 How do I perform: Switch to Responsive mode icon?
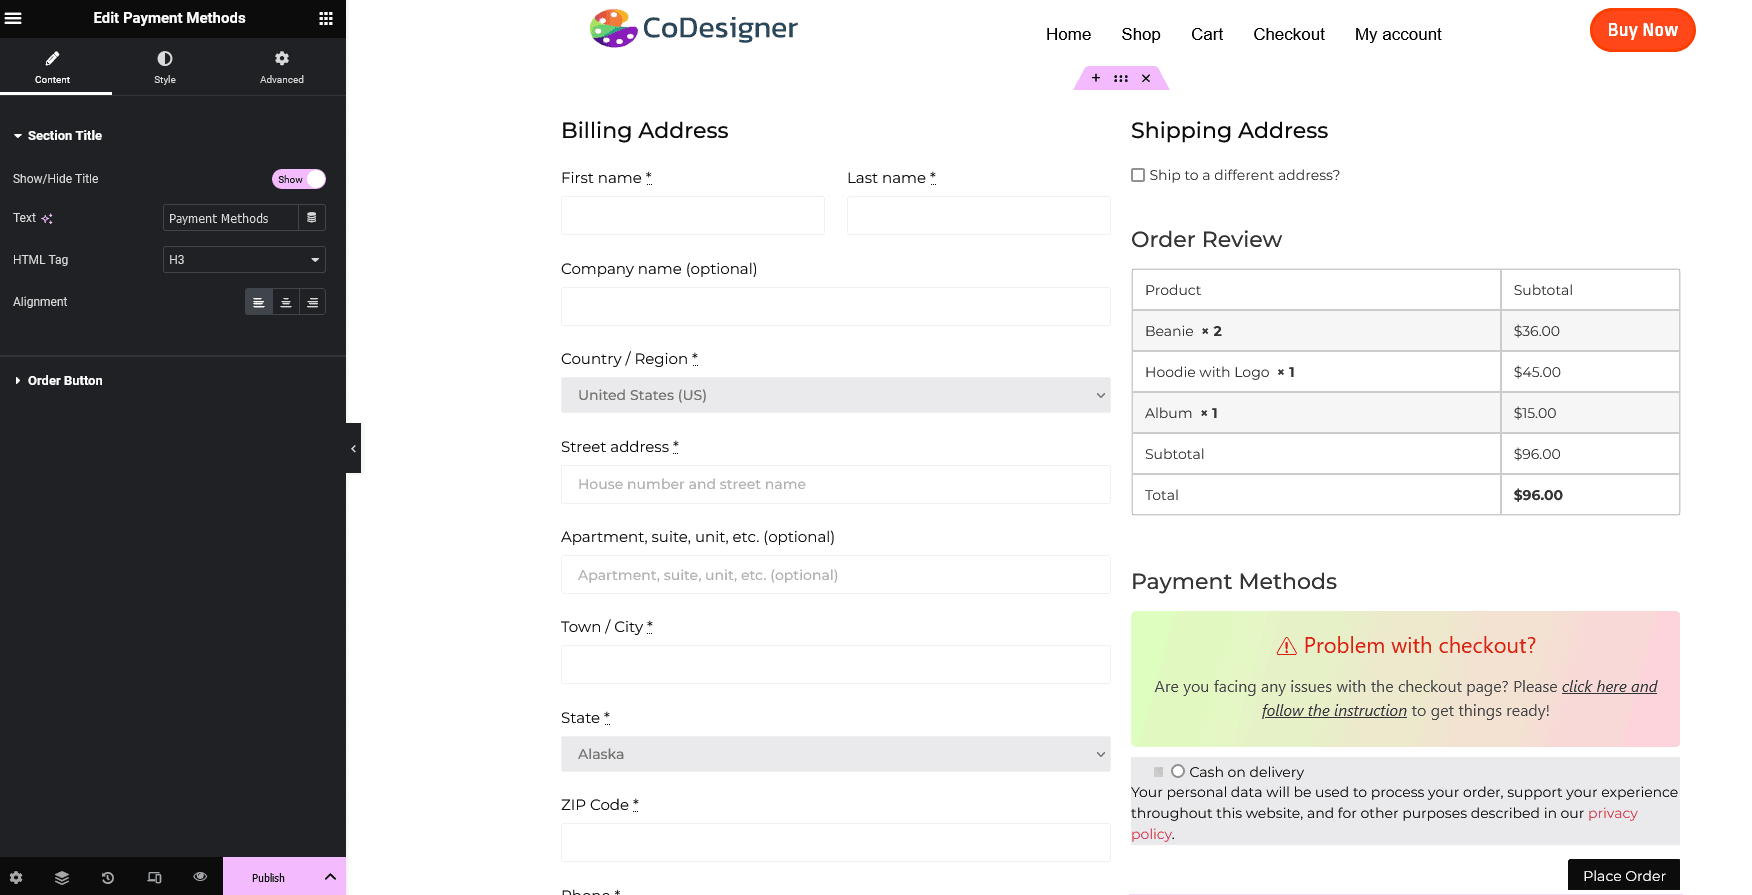click(154, 877)
